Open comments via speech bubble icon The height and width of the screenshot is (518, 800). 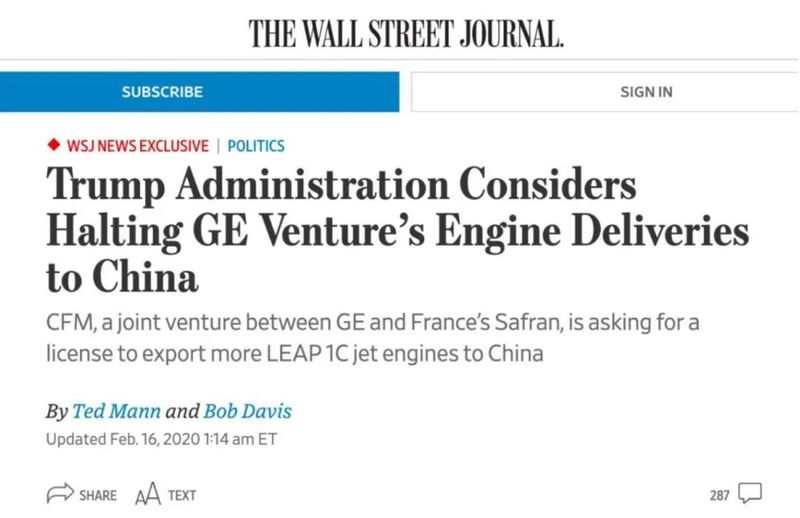[x=751, y=493]
